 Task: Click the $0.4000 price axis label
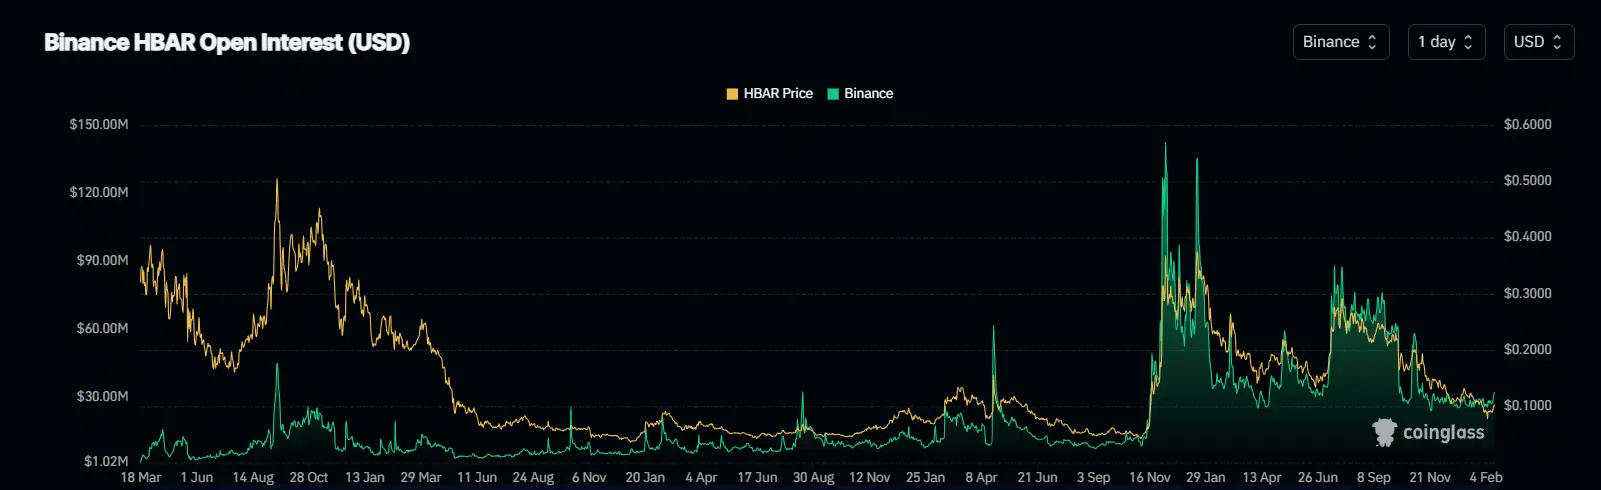[x=1528, y=236]
